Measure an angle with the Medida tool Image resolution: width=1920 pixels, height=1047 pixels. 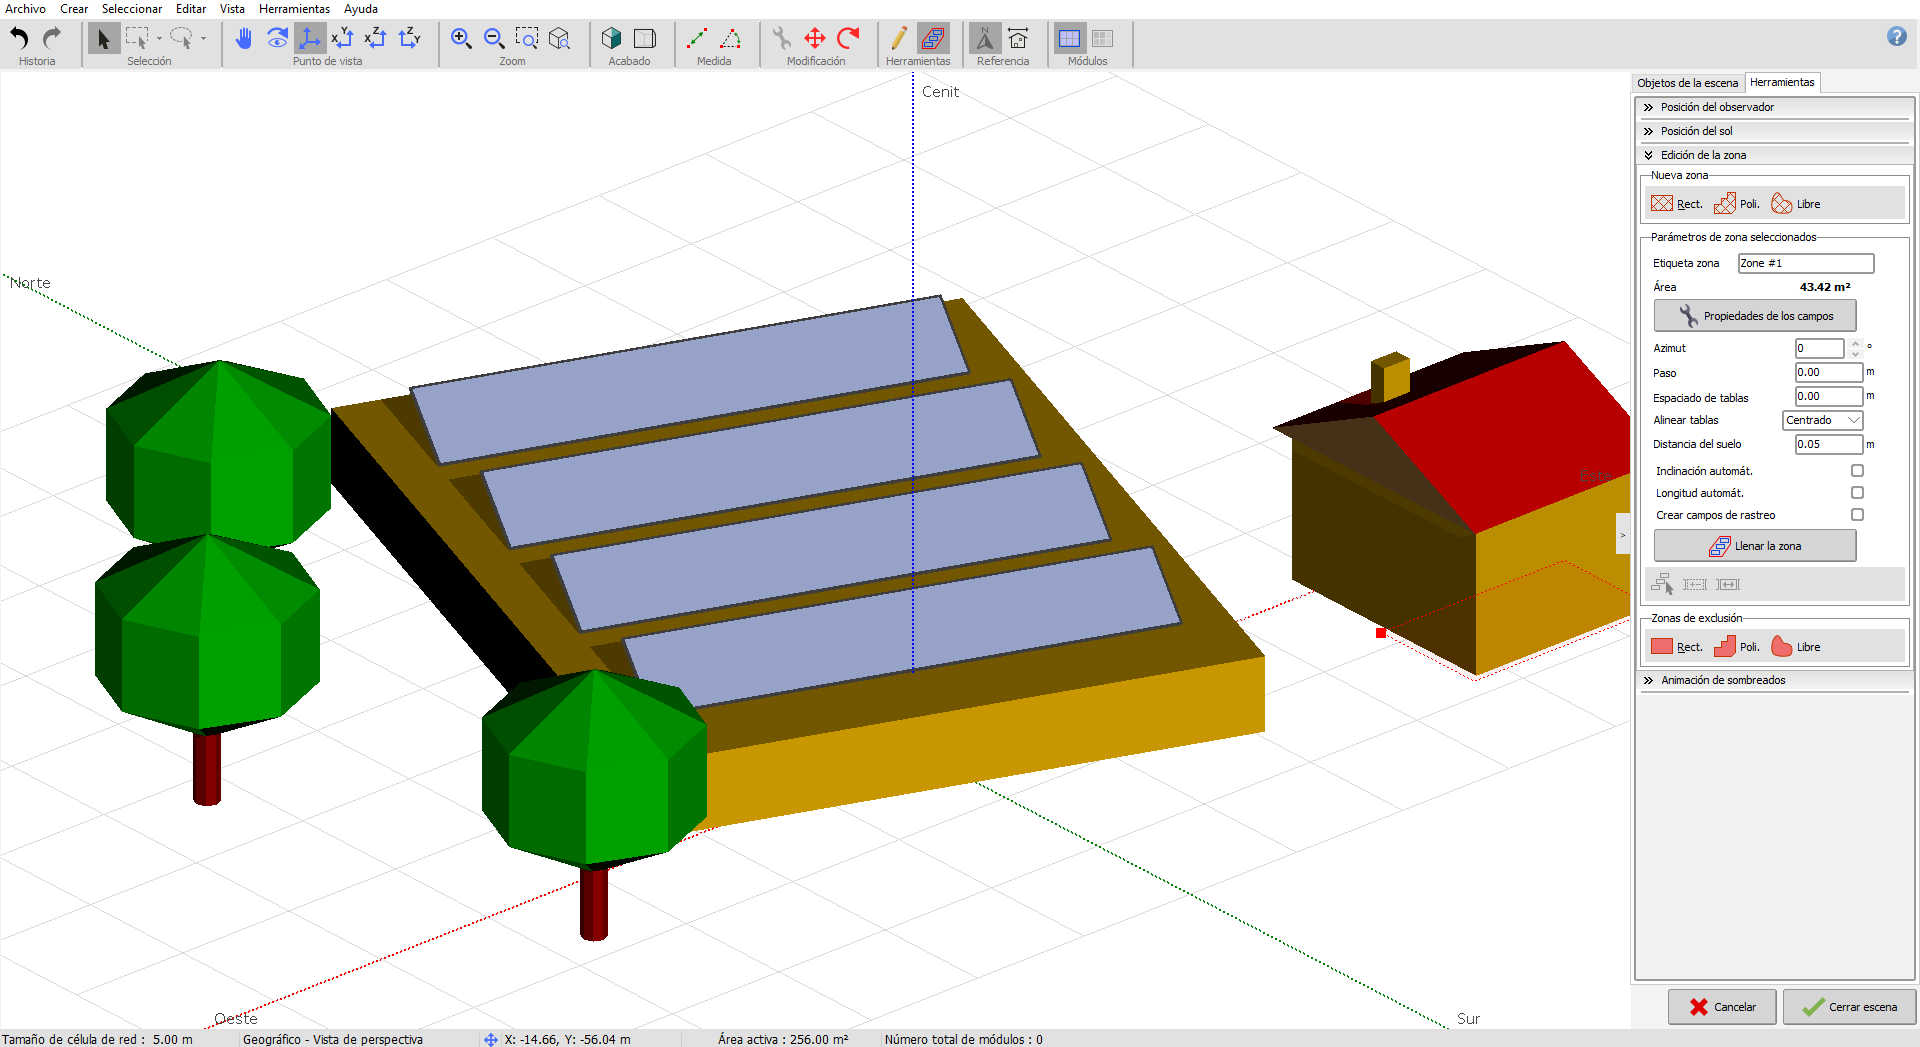731,38
